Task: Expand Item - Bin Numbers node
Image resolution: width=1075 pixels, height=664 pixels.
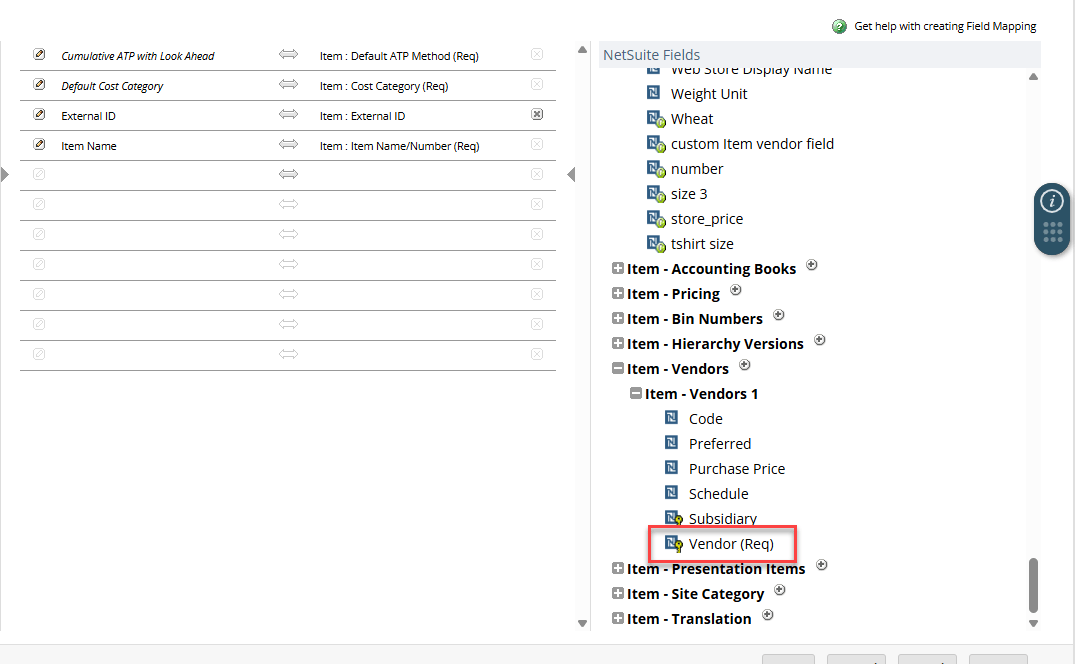Action: (618, 319)
